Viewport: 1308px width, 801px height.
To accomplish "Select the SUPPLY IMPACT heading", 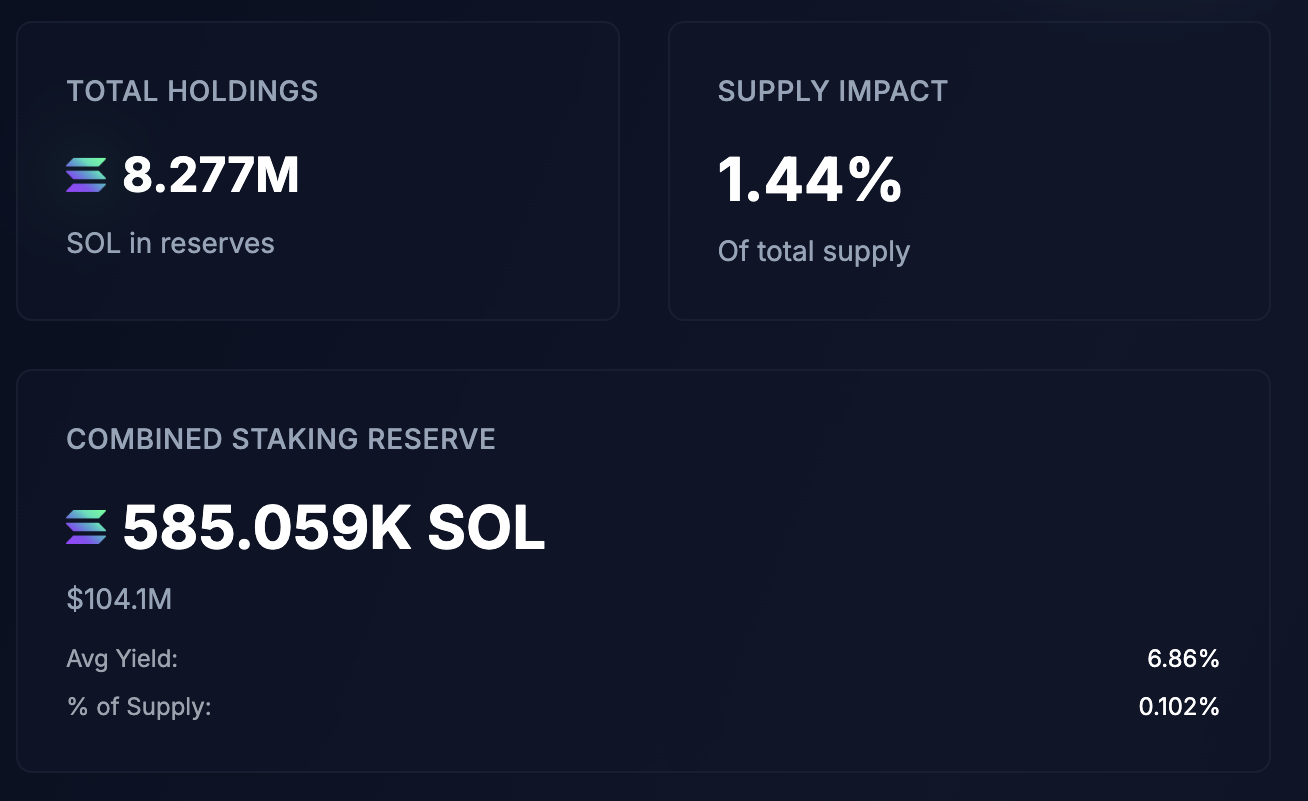I will [832, 91].
